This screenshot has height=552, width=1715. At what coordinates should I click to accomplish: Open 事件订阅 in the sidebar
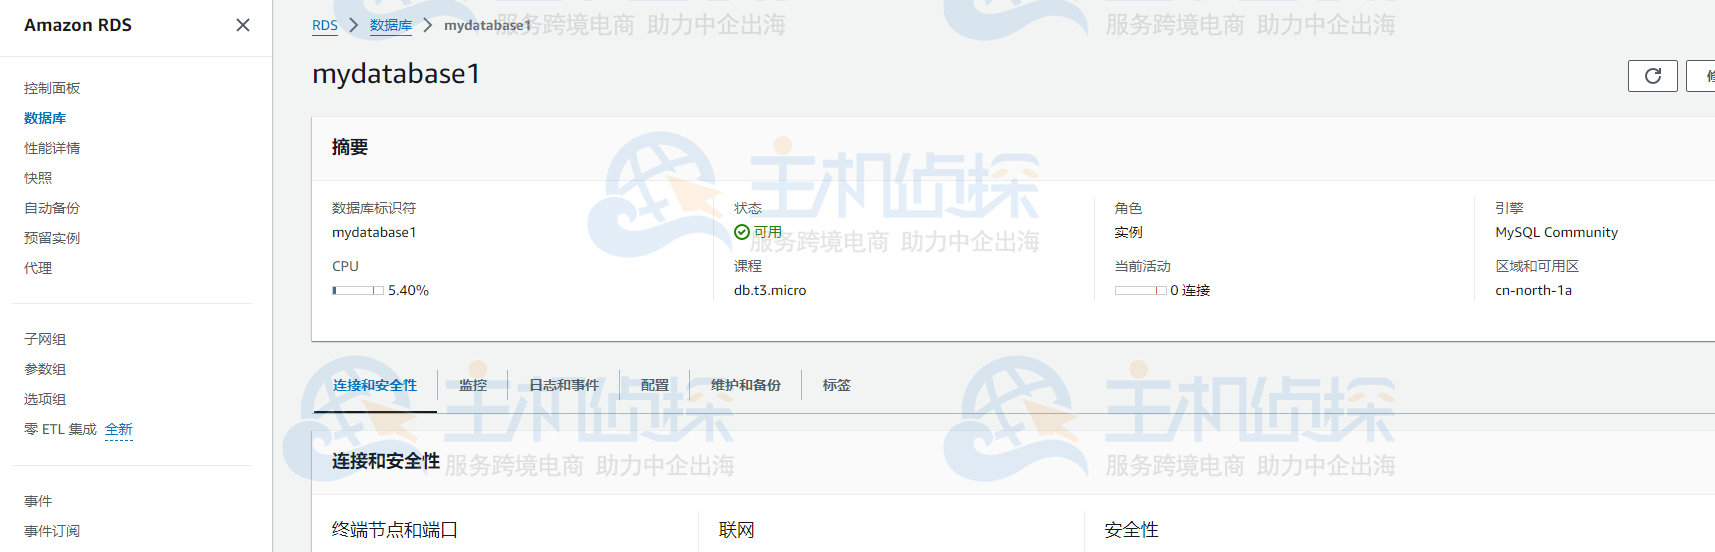(52, 531)
